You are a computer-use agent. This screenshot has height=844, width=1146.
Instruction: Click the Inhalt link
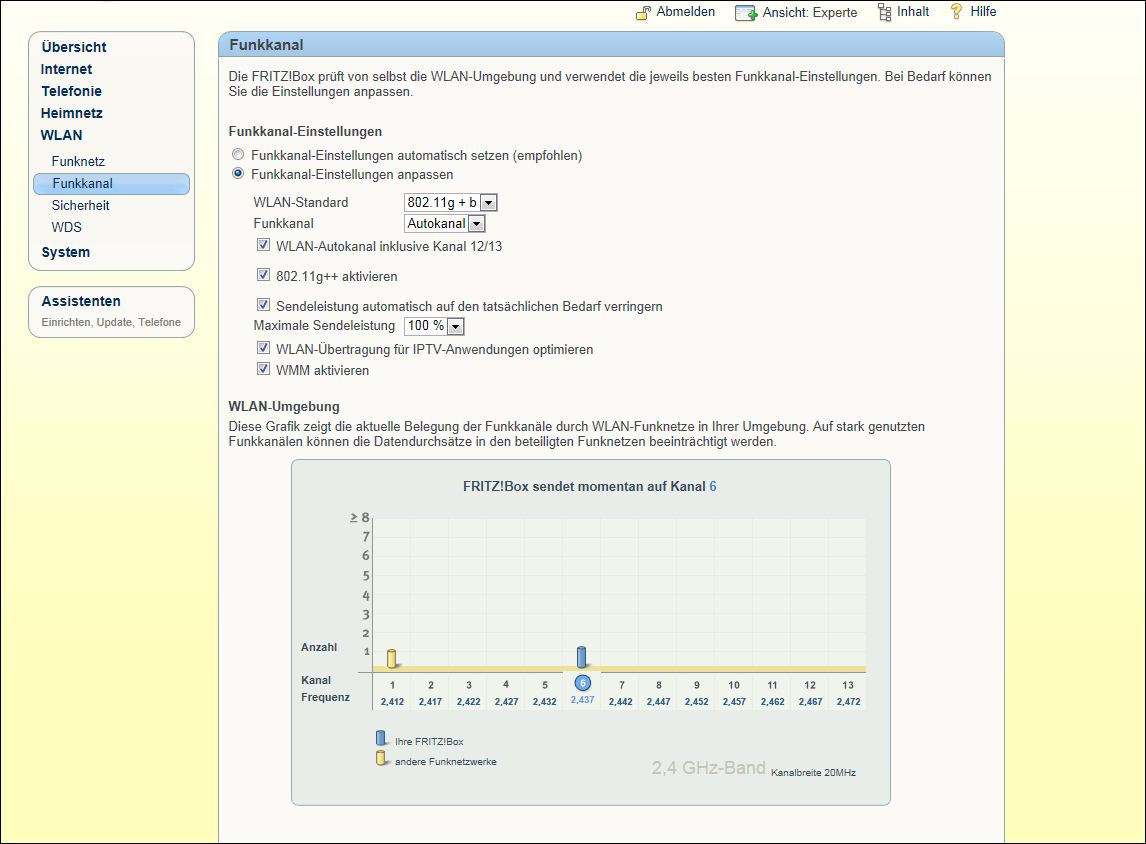[x=913, y=12]
